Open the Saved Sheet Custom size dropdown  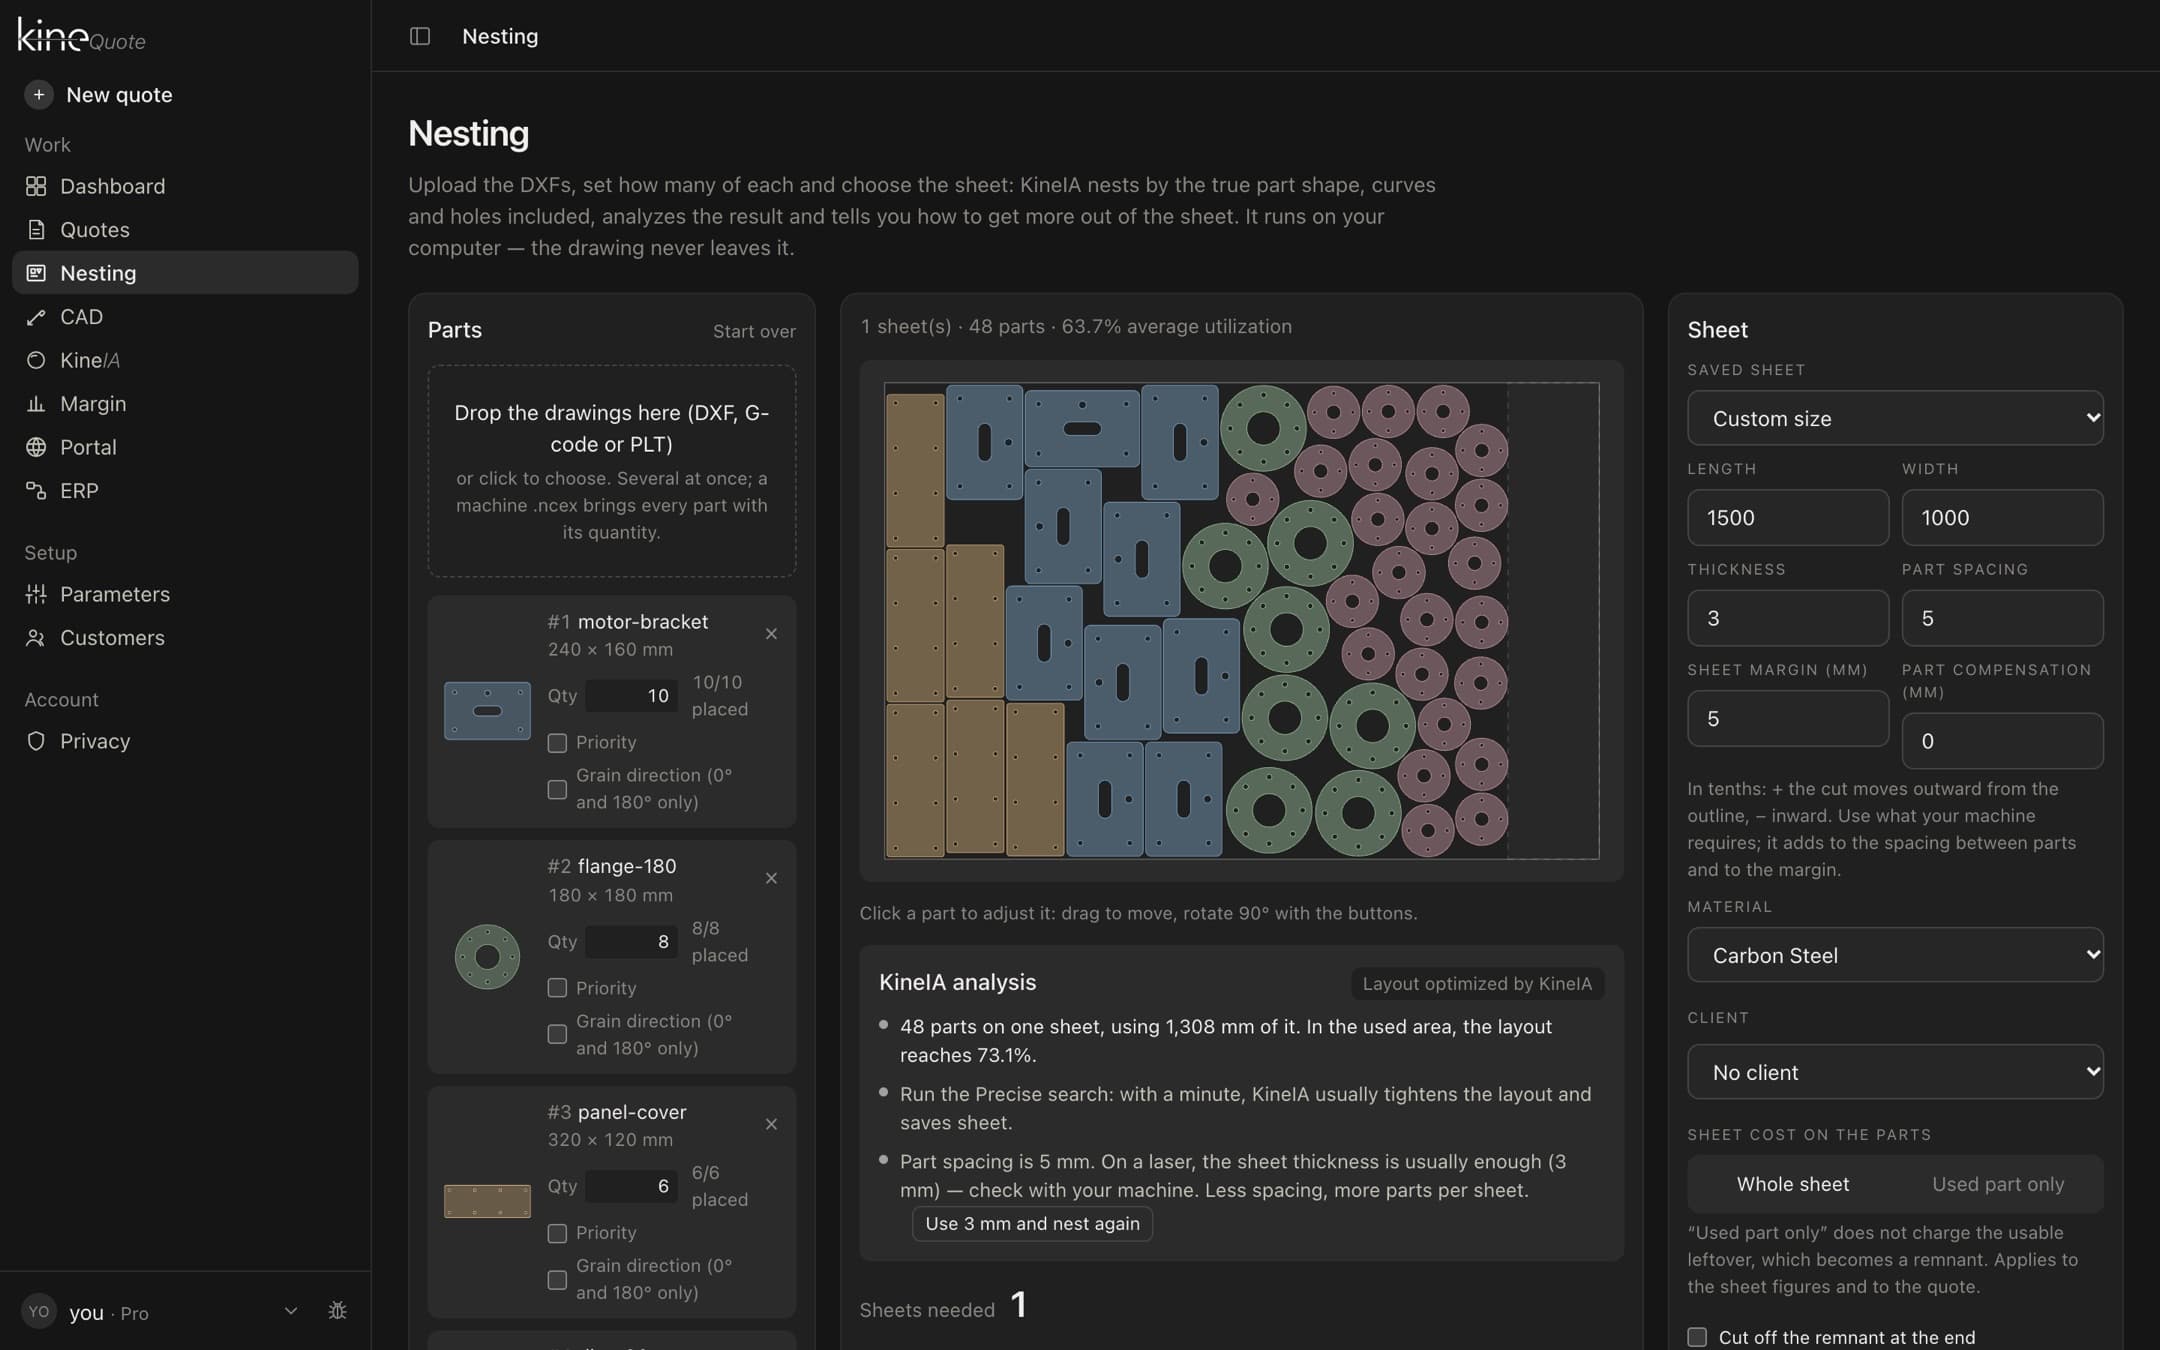[x=1895, y=418]
